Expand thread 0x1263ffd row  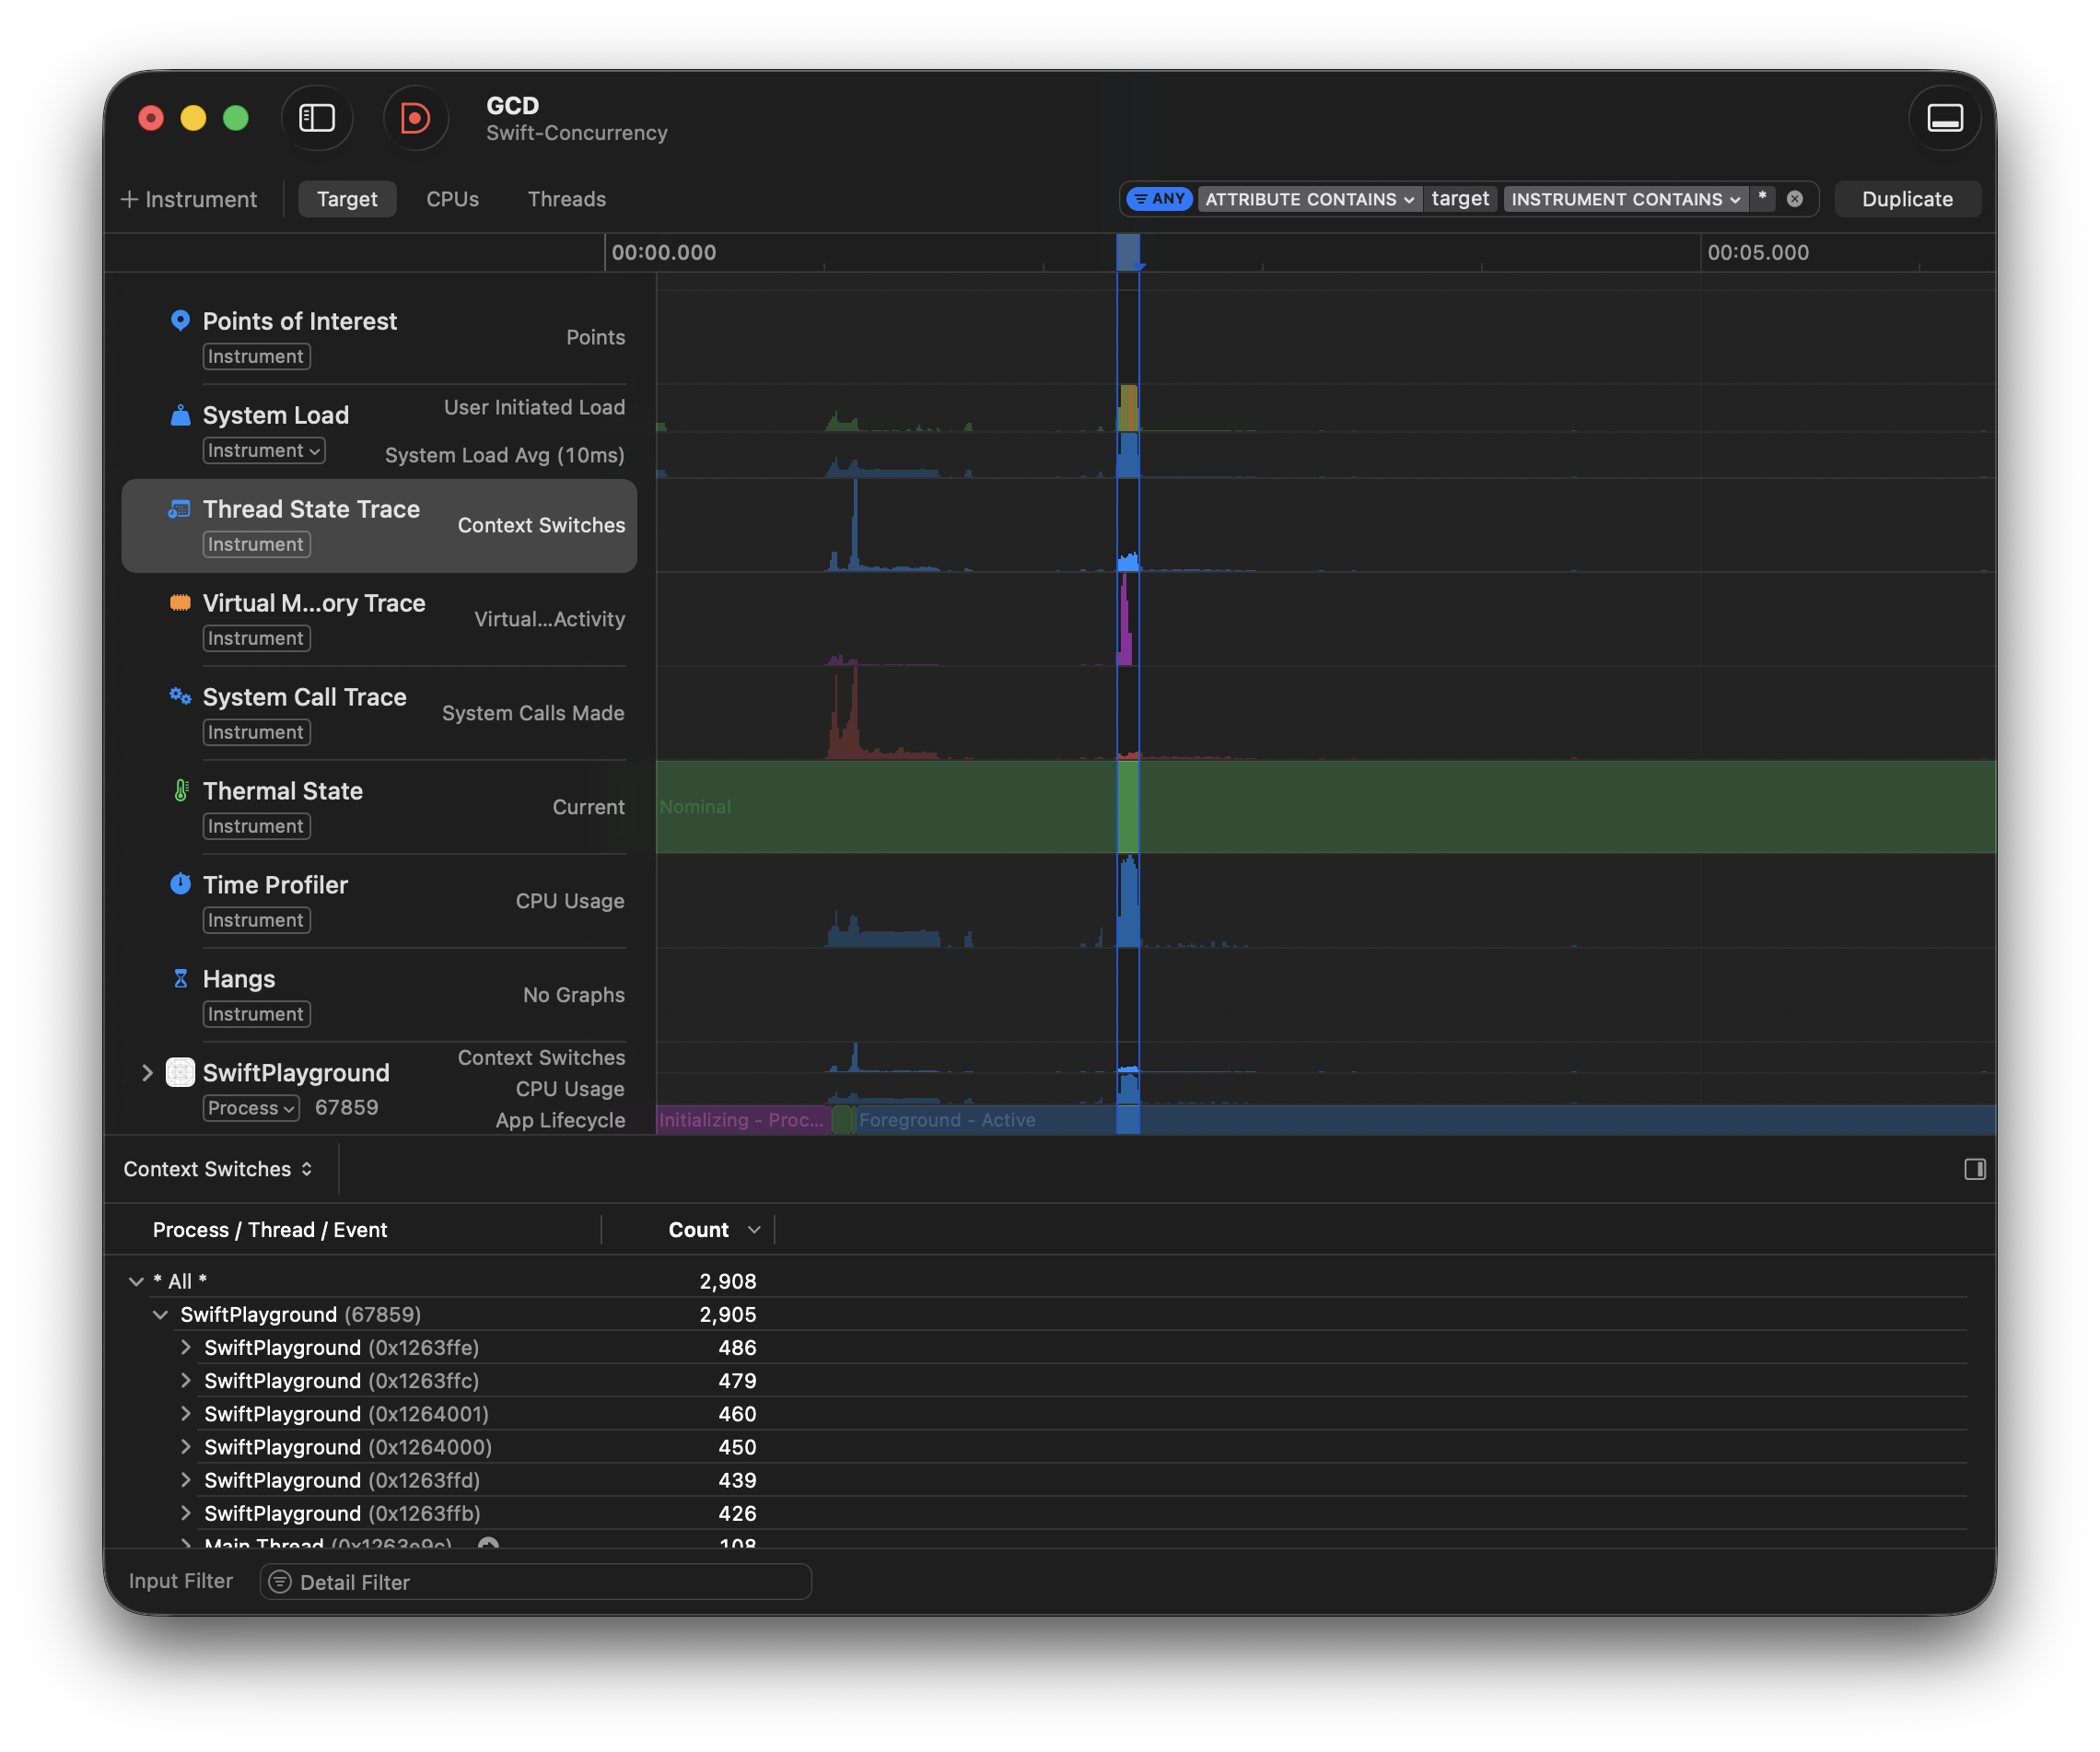(x=185, y=1479)
